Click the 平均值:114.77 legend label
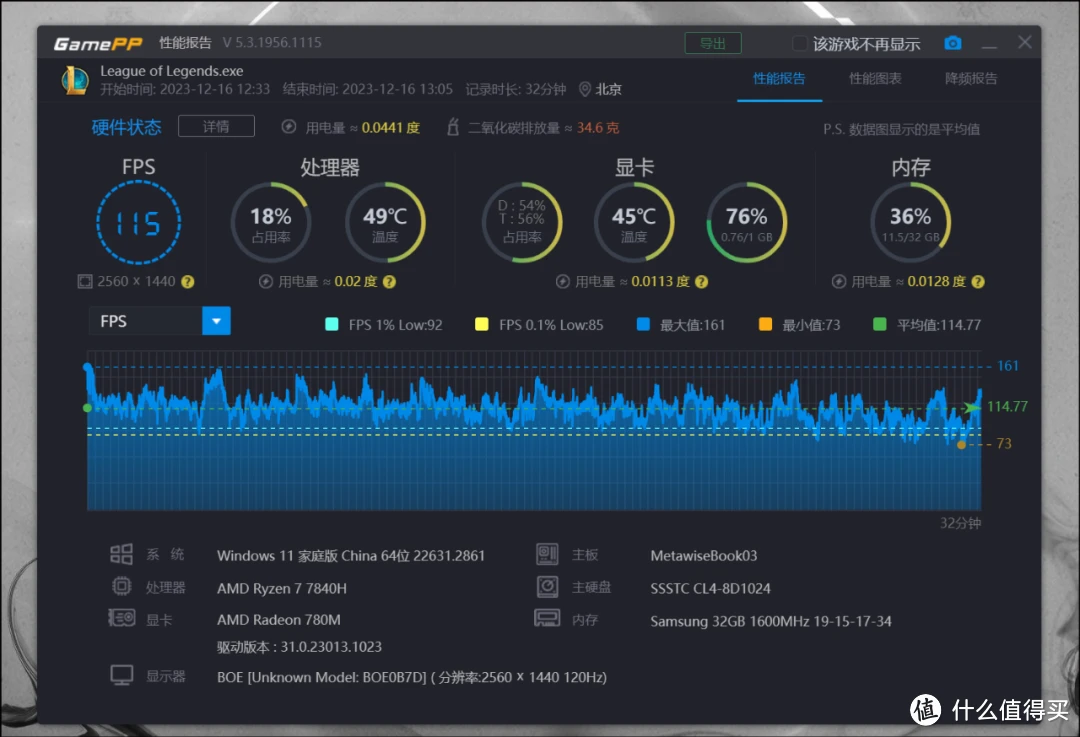Screen dimensions: 1080x737 (x=939, y=324)
